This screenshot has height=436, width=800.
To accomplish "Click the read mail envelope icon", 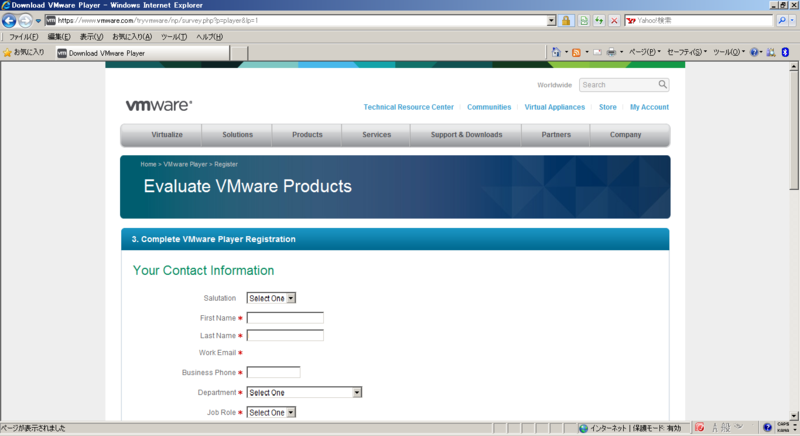I will point(597,52).
